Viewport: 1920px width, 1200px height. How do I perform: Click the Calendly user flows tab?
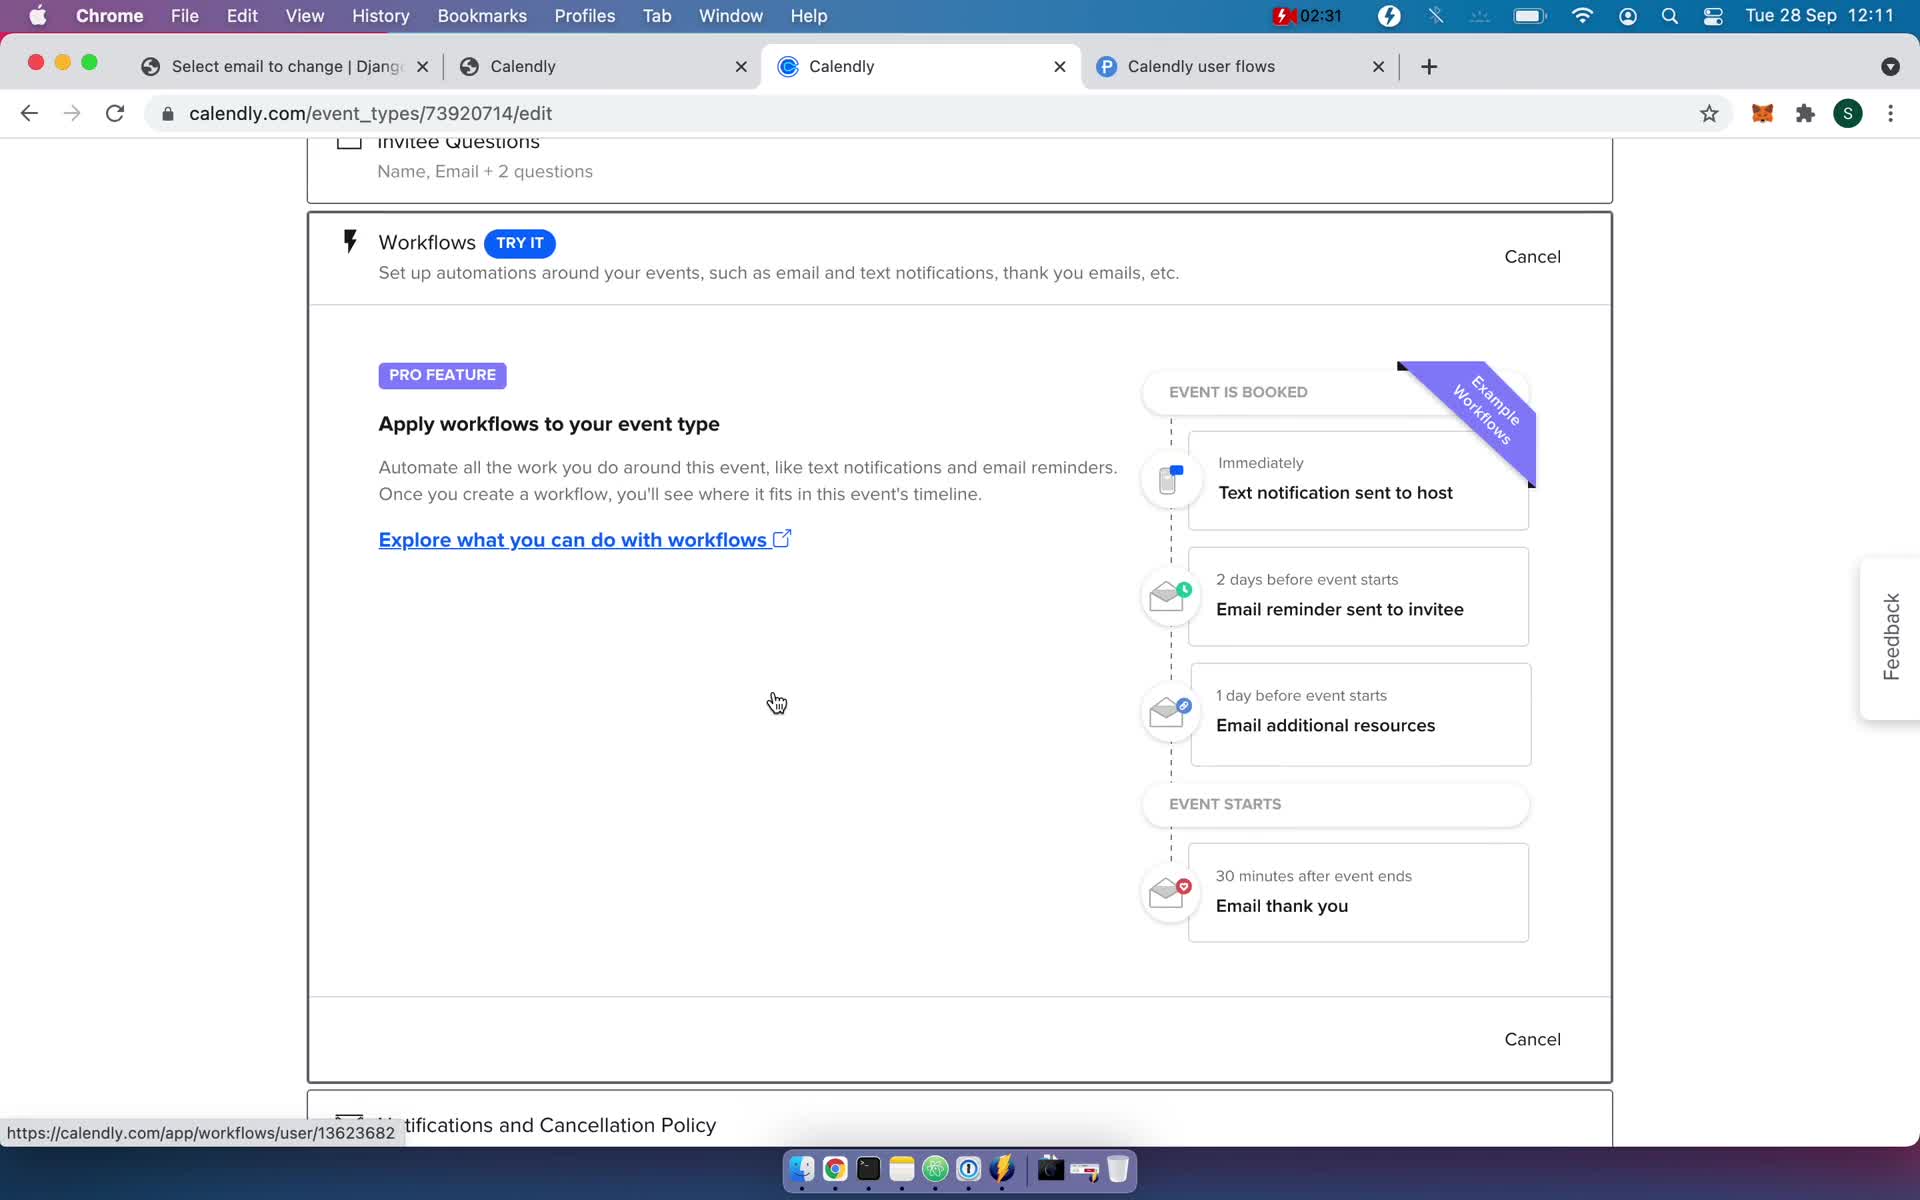pos(1201,65)
